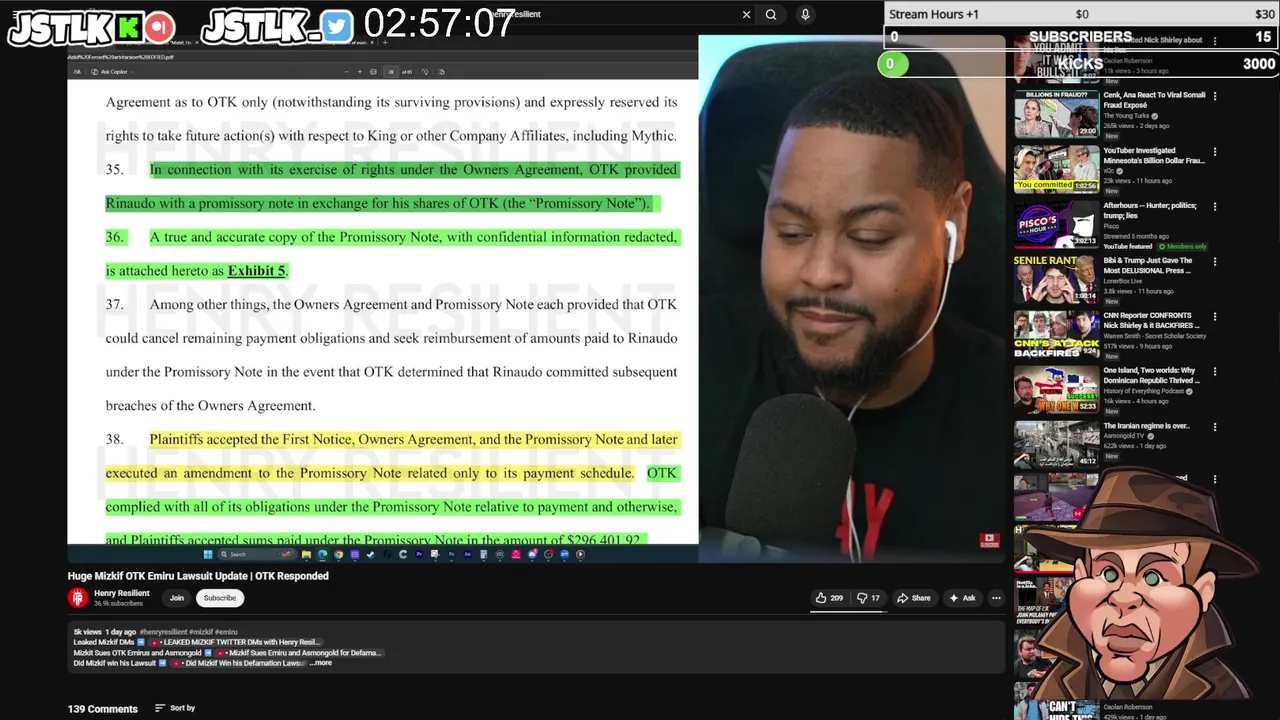
Task: Open options menu for Cenk, Ana video
Action: (1215, 96)
